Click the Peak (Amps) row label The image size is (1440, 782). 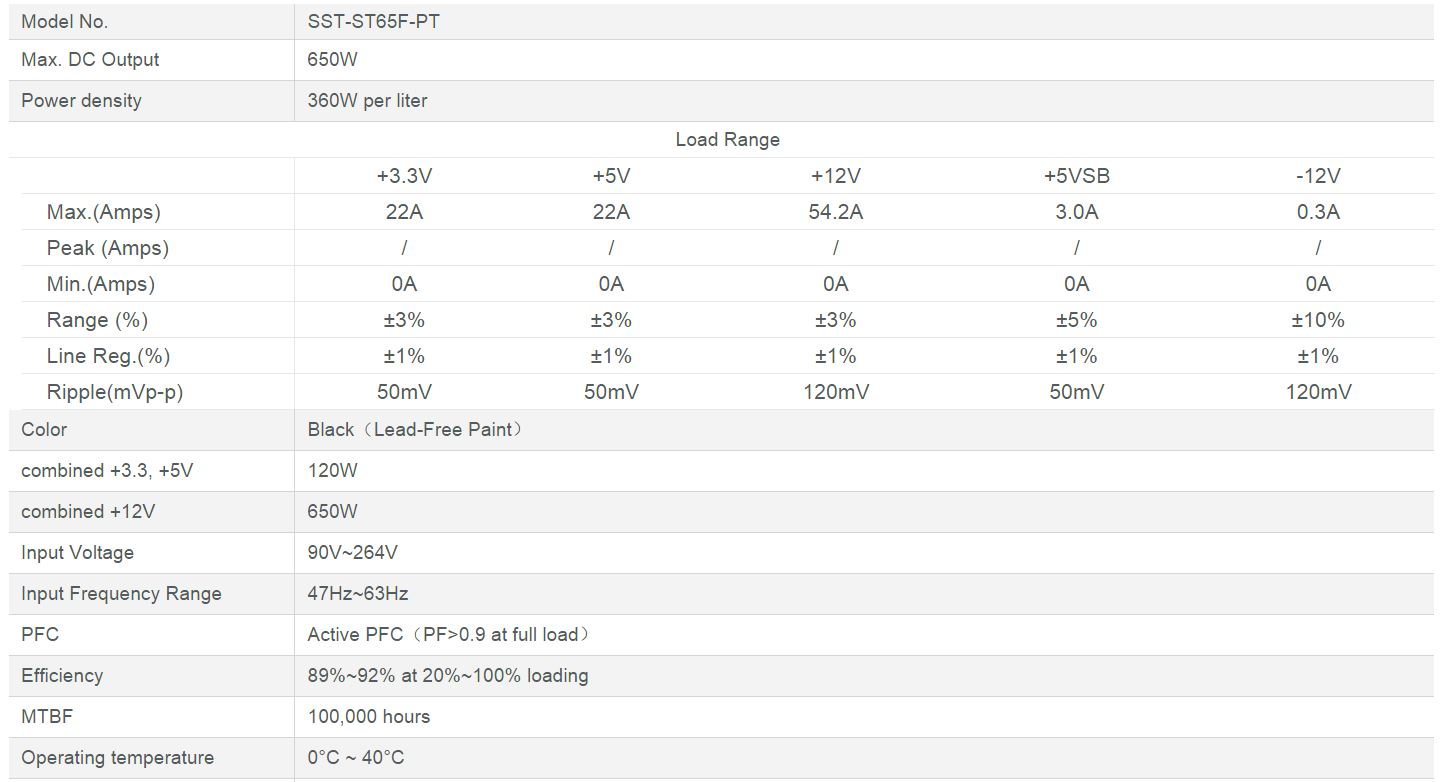tap(108, 248)
